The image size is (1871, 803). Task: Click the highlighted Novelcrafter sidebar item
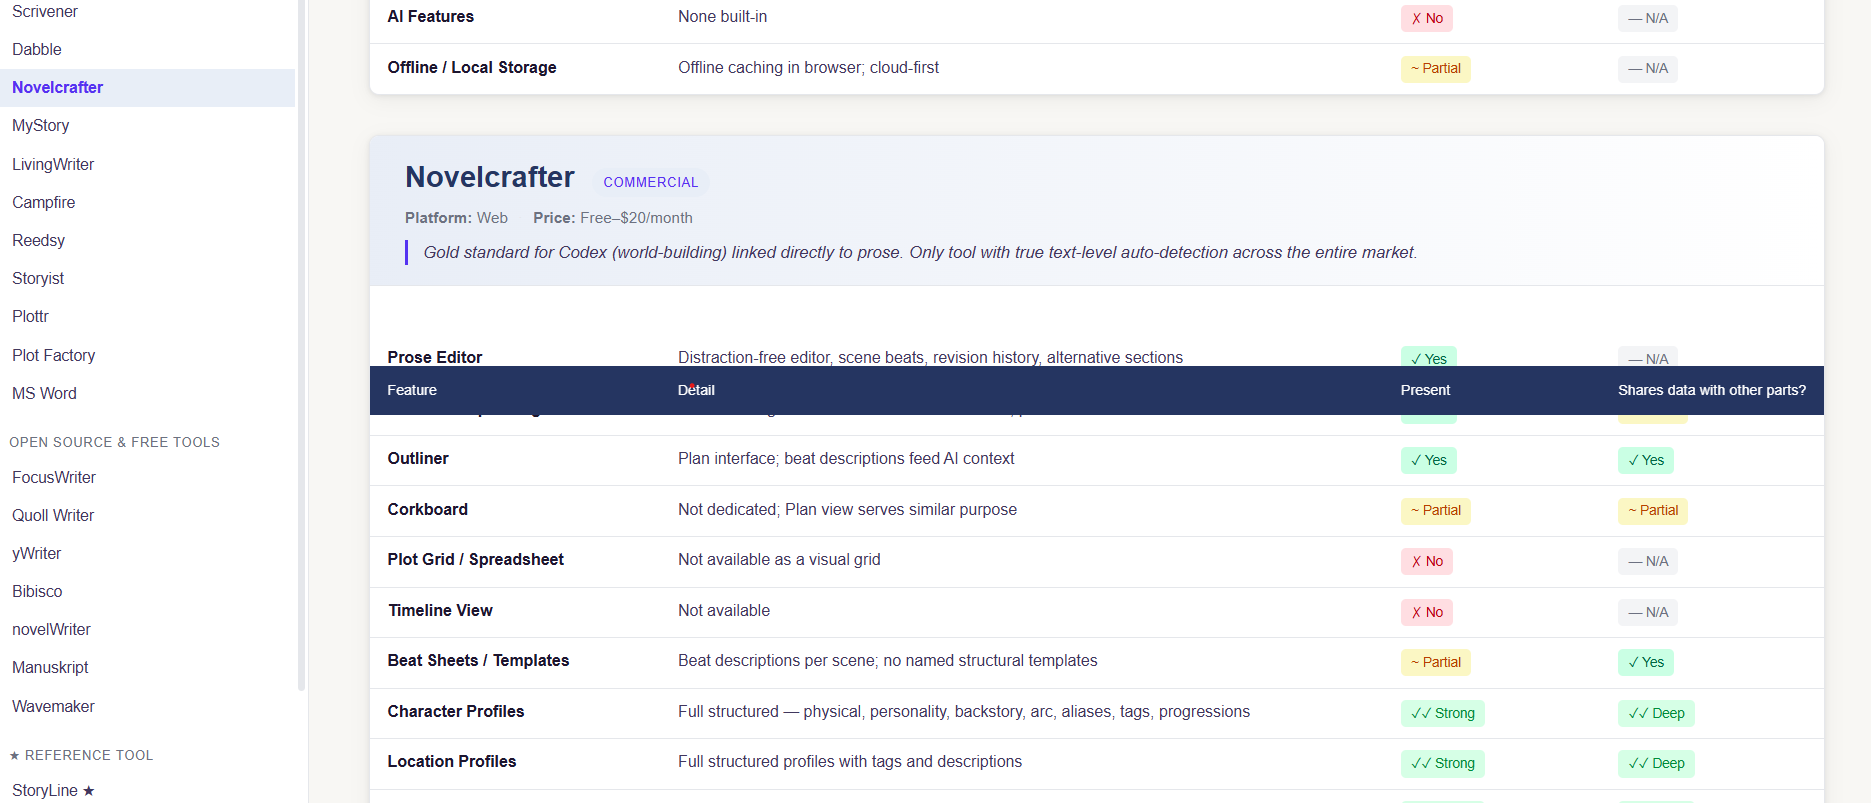tap(58, 87)
